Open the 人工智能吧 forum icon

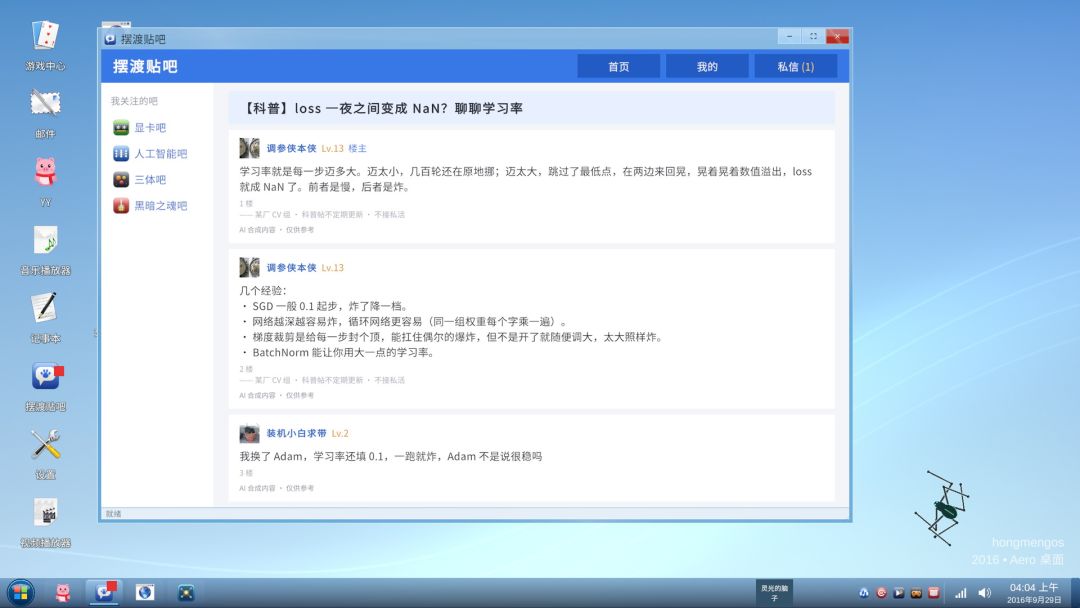click(121, 154)
